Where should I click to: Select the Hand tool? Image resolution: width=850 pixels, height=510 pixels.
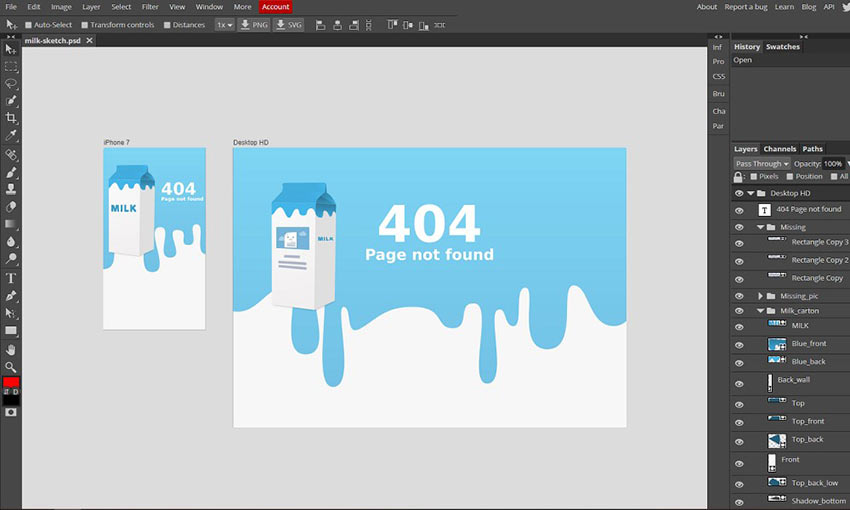point(11,349)
